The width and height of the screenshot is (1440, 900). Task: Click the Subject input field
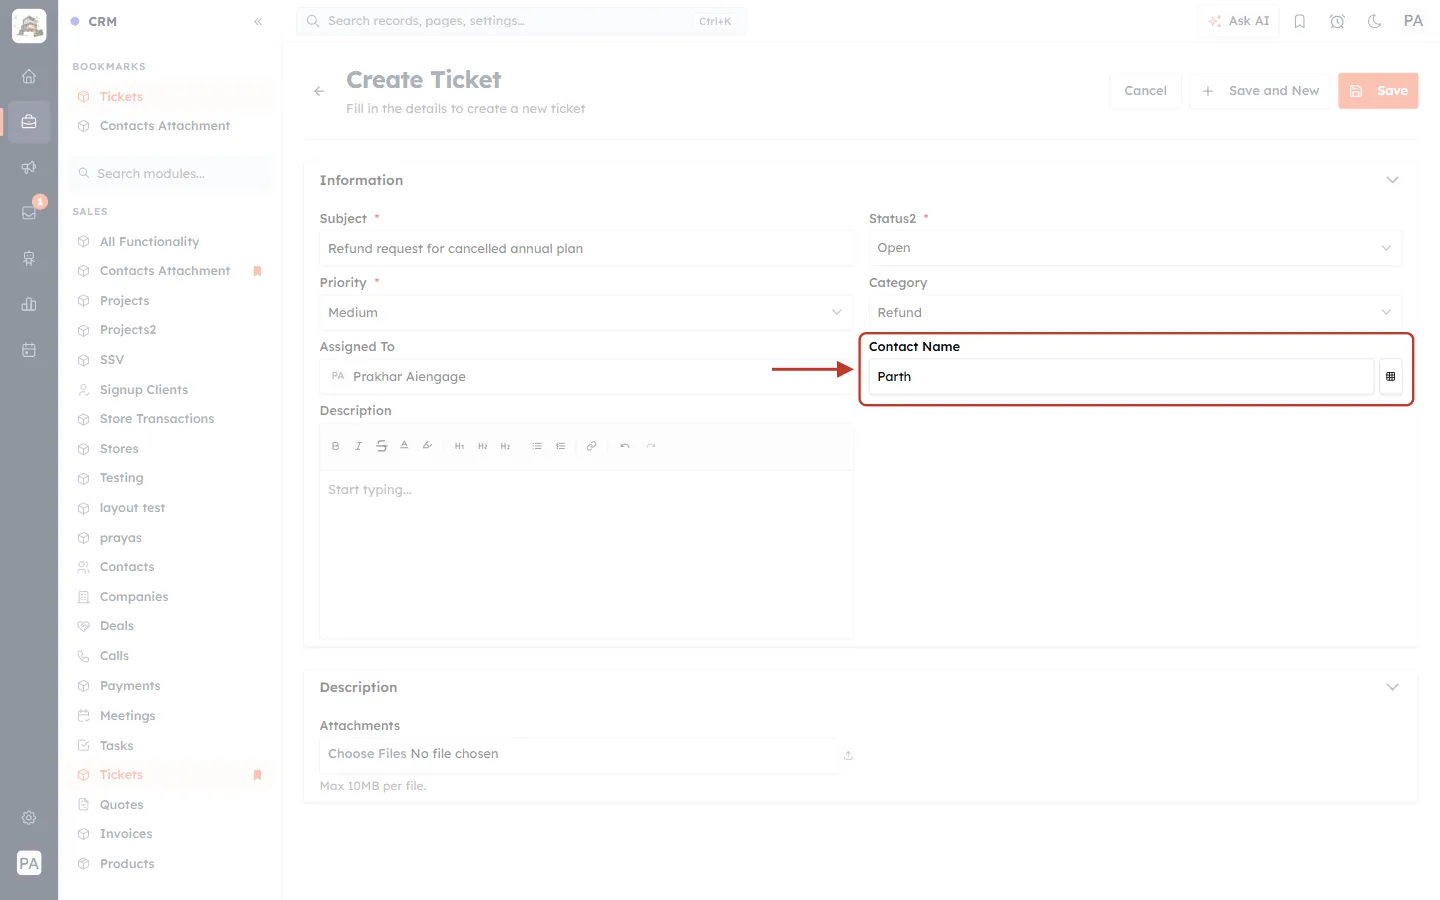coord(586,248)
